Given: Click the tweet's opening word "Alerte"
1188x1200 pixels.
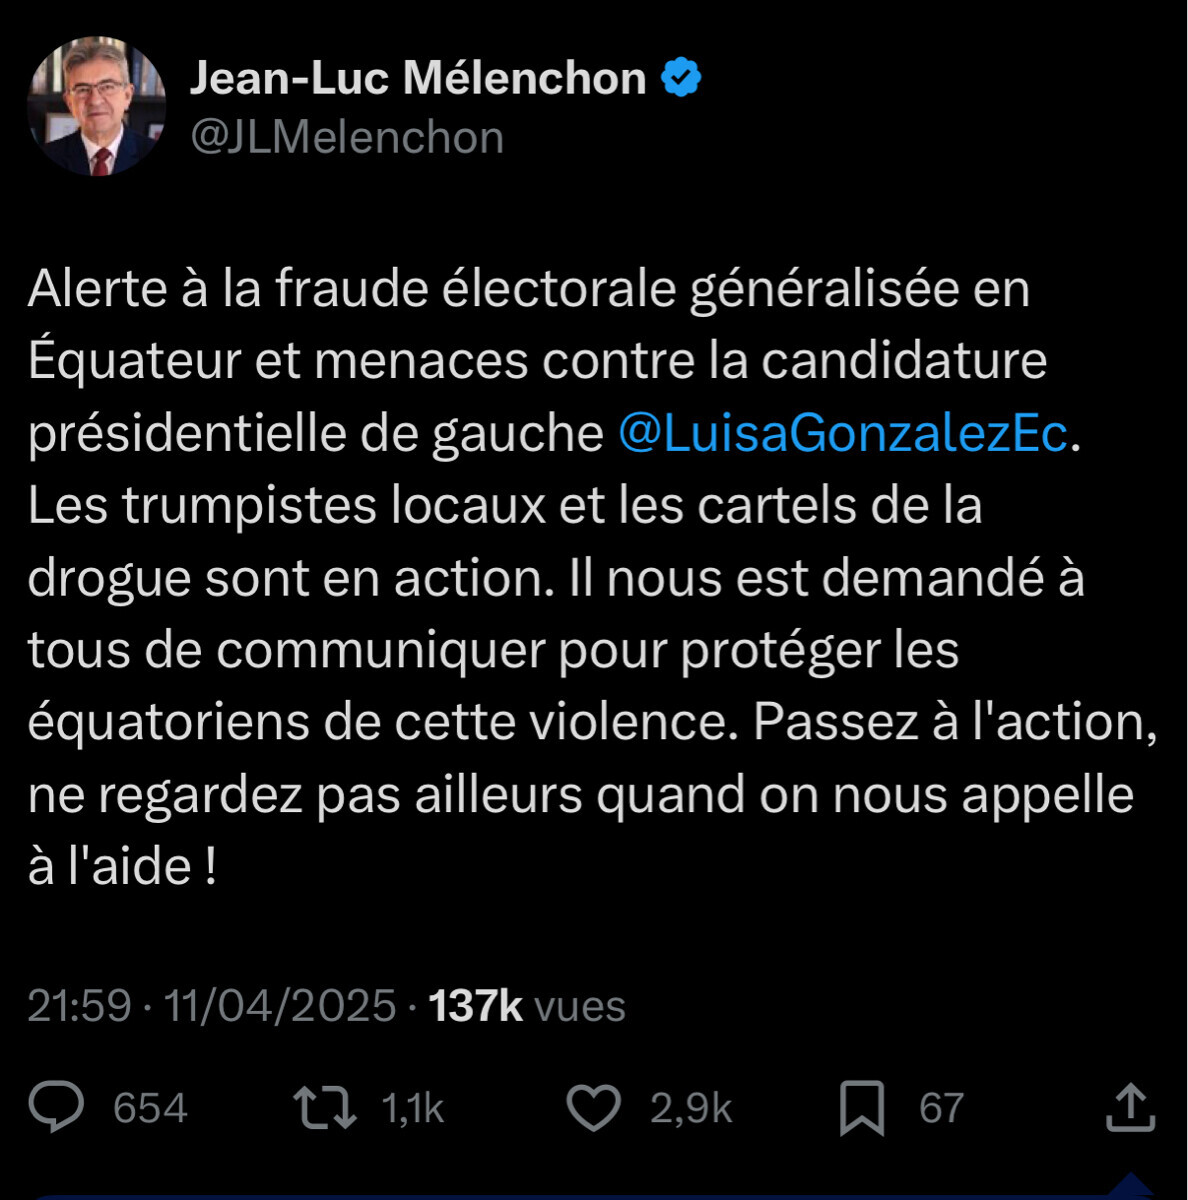Looking at the screenshot, I should [x=97, y=289].
